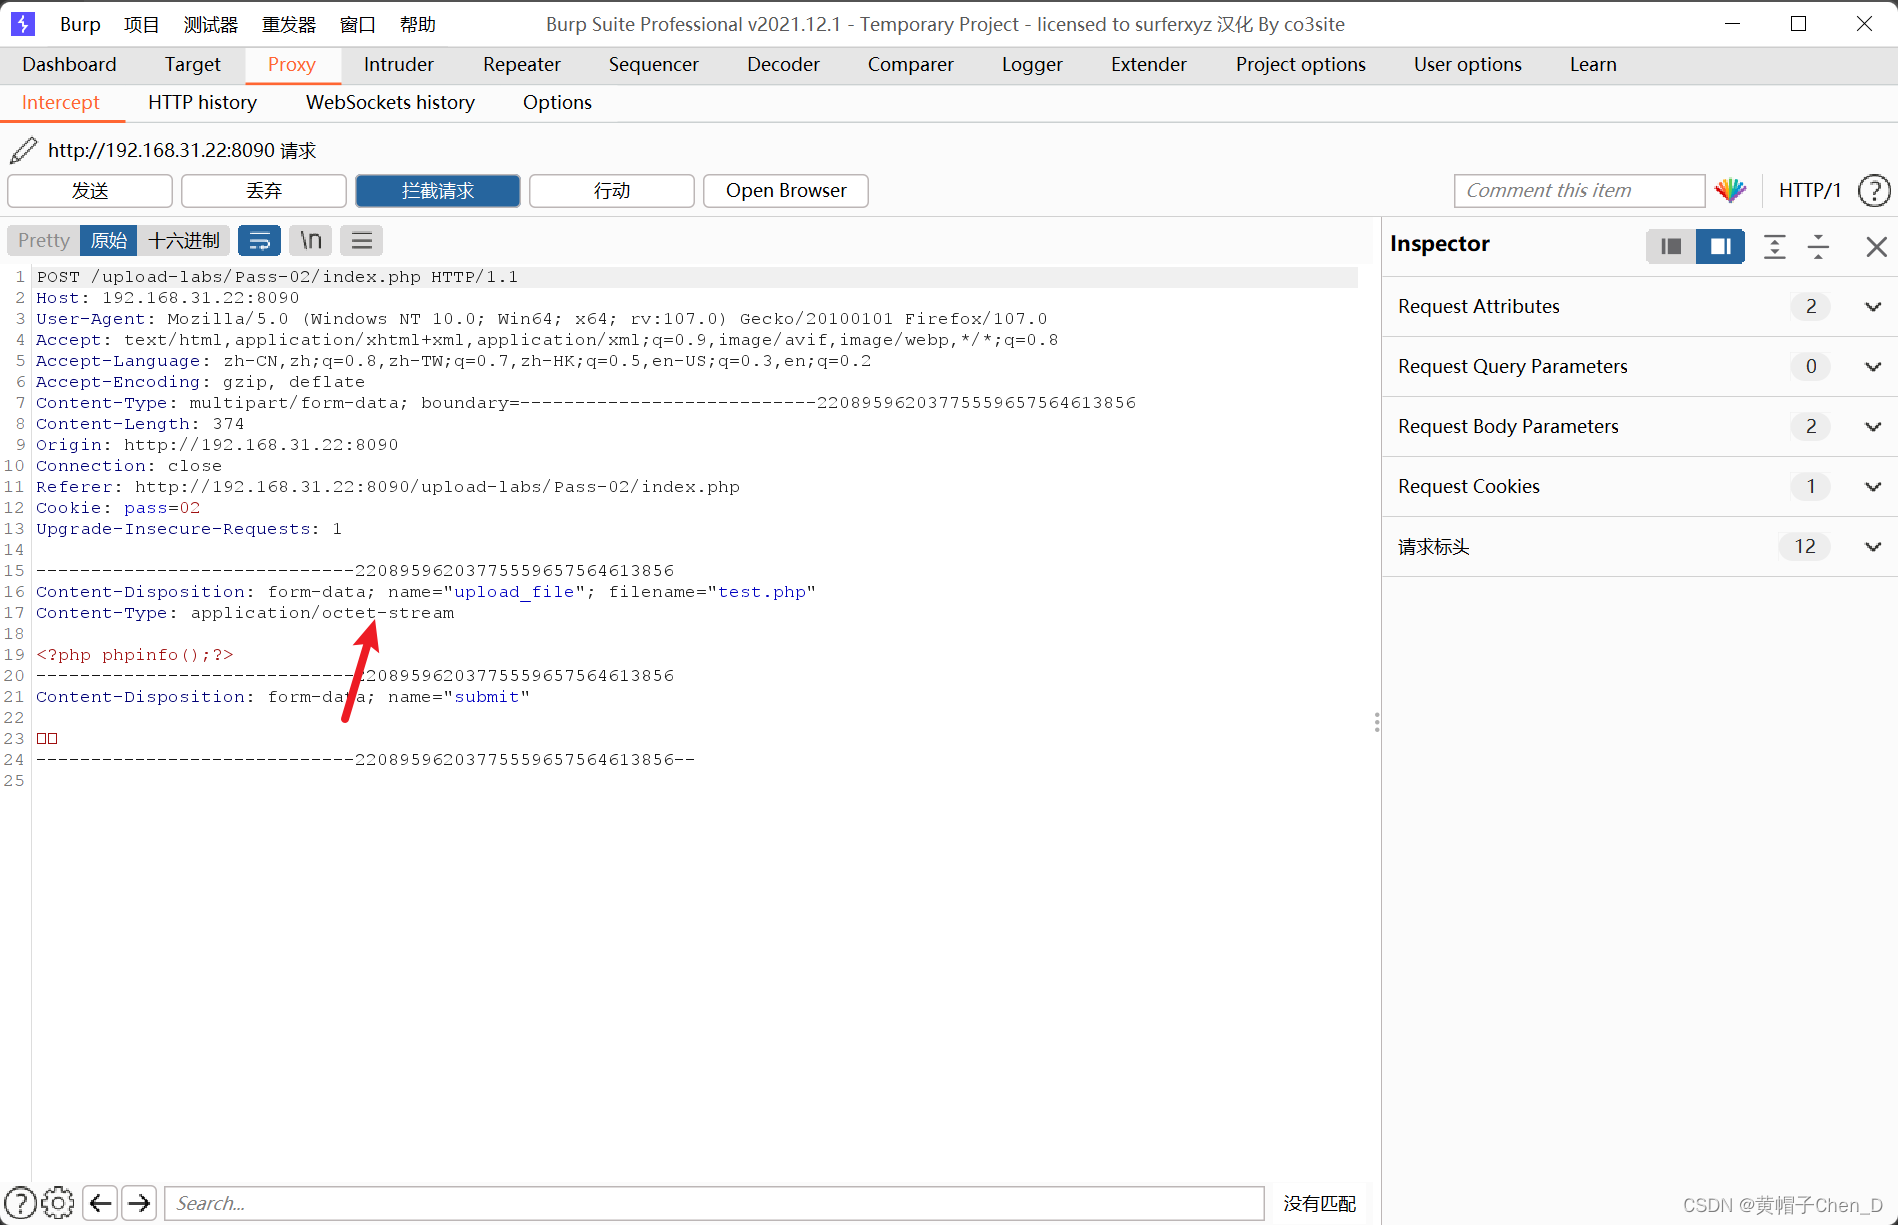Screen dimensions: 1898x1225
Task: Open the bottom-left search help icon
Action: coord(20,1202)
